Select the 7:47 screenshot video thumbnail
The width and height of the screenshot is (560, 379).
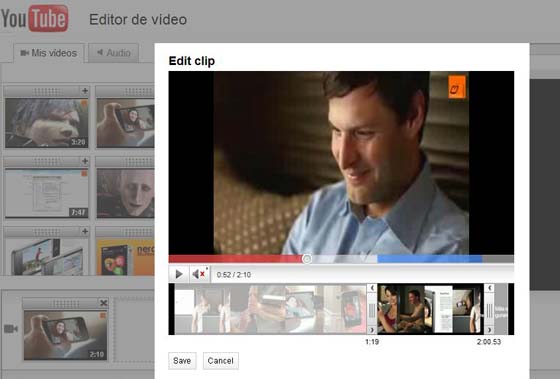(46, 193)
